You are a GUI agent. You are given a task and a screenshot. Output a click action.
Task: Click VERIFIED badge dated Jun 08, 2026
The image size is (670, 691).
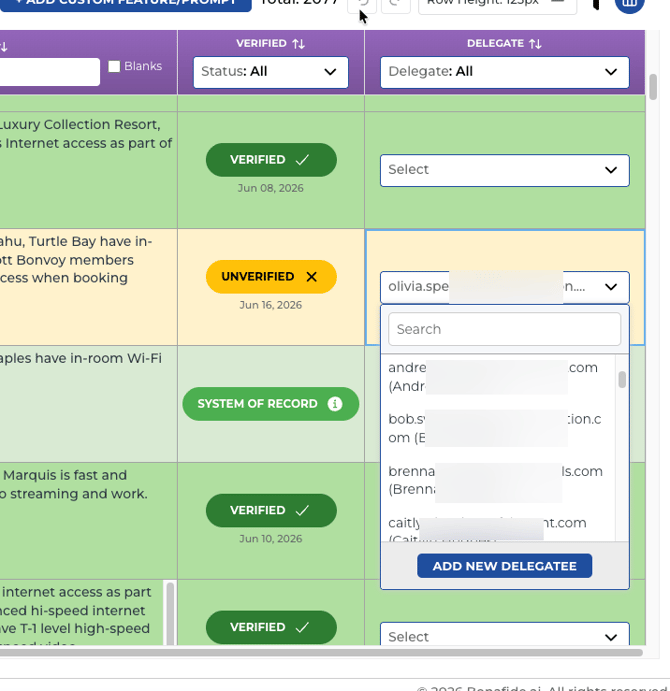[271, 160]
